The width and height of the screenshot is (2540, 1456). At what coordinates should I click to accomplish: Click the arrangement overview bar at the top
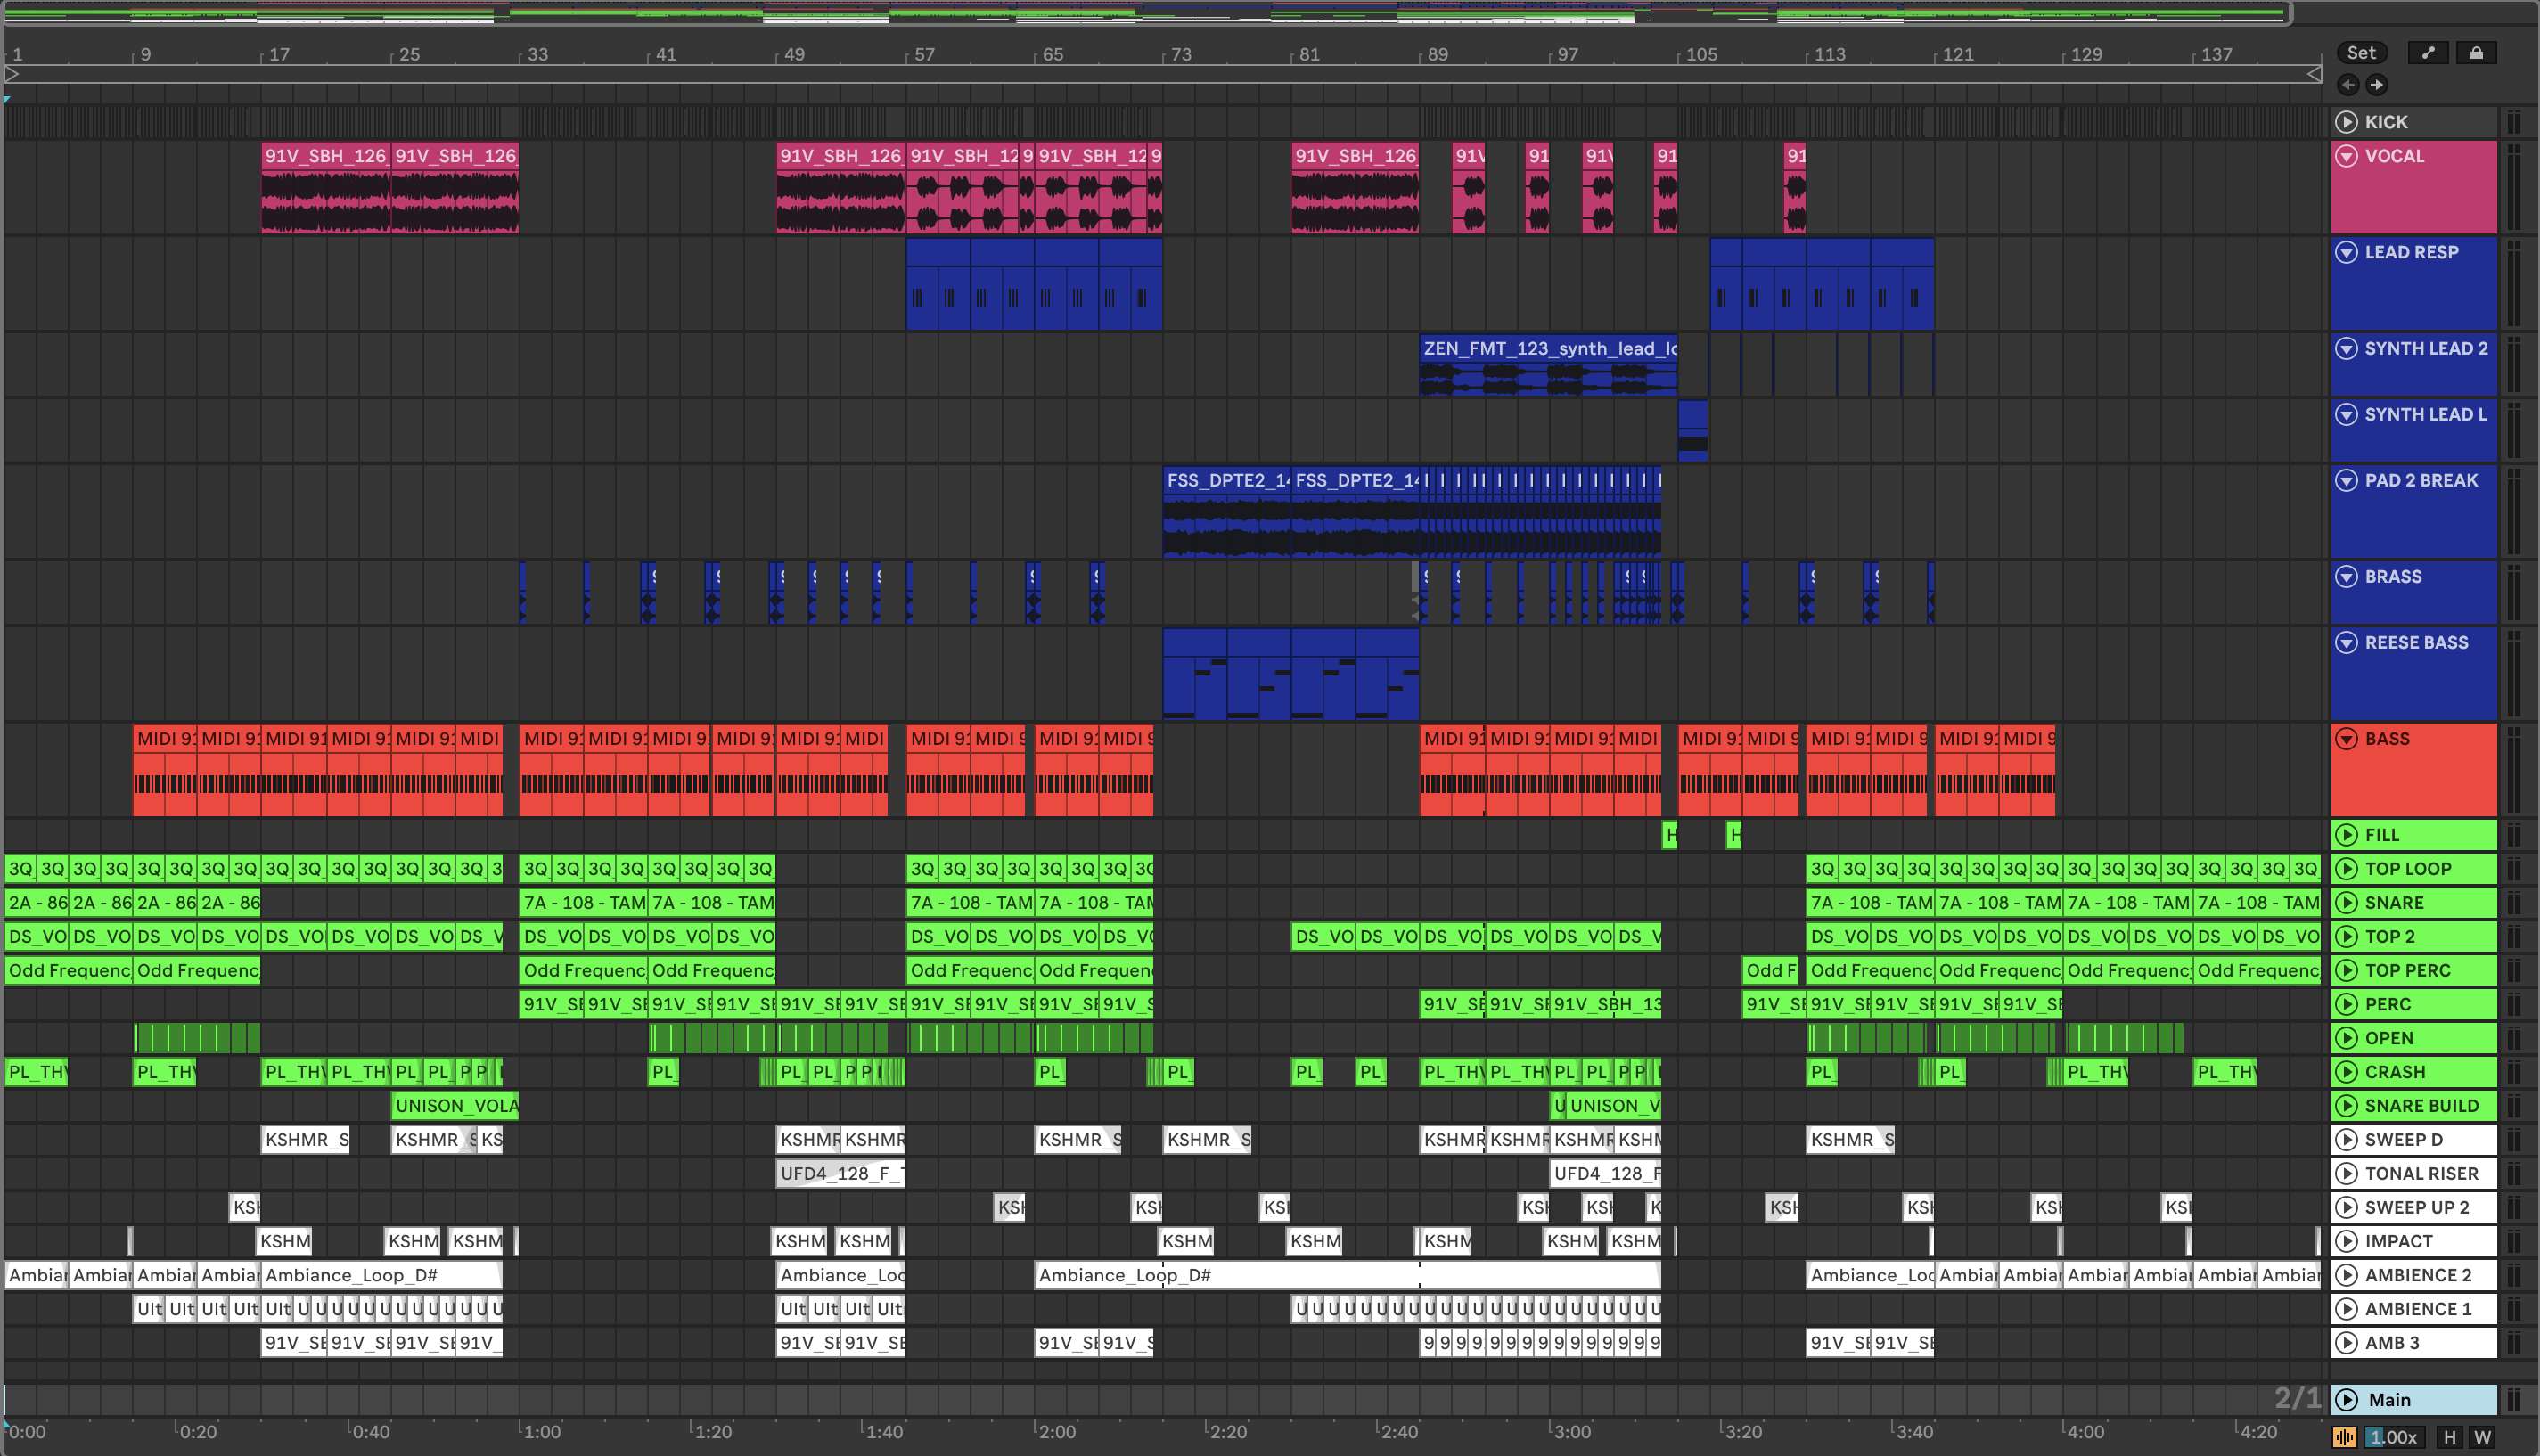[x=1146, y=13]
